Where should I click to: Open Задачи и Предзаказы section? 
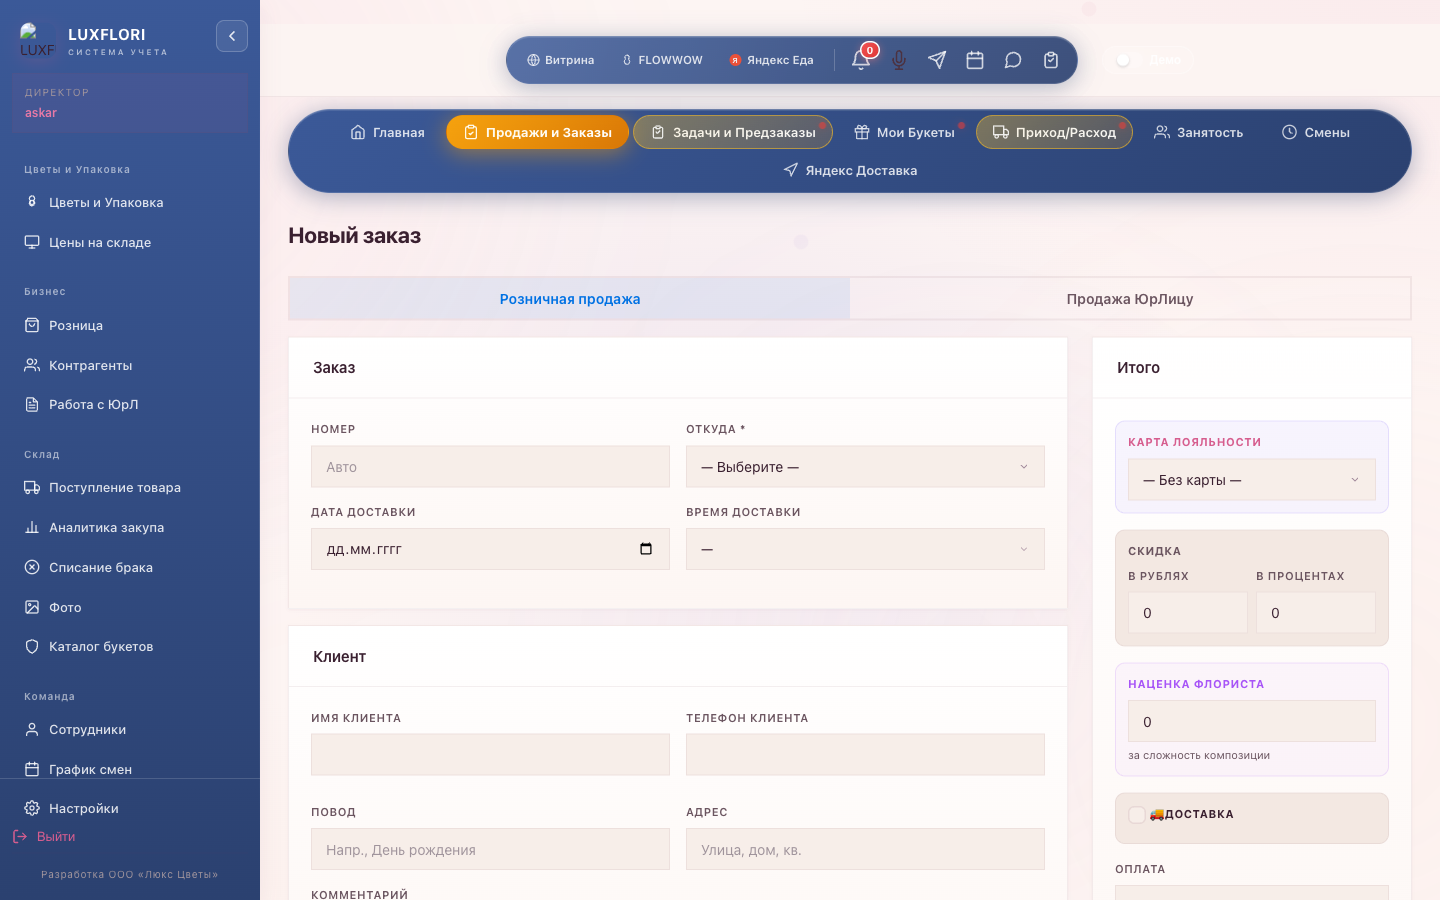pos(733,132)
